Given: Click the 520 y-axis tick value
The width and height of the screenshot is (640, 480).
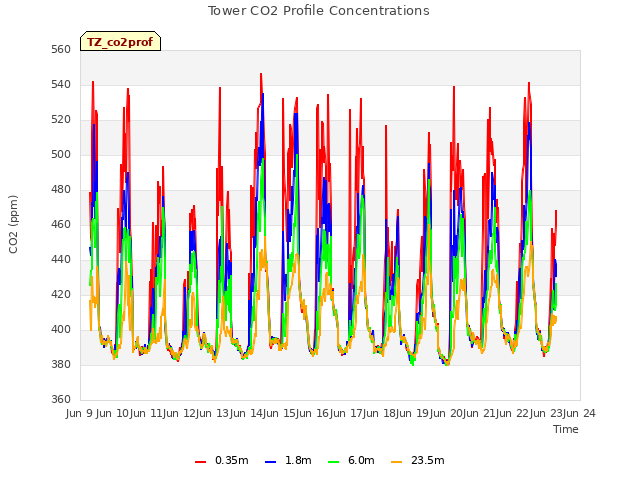Looking at the screenshot, I should pos(61,120).
